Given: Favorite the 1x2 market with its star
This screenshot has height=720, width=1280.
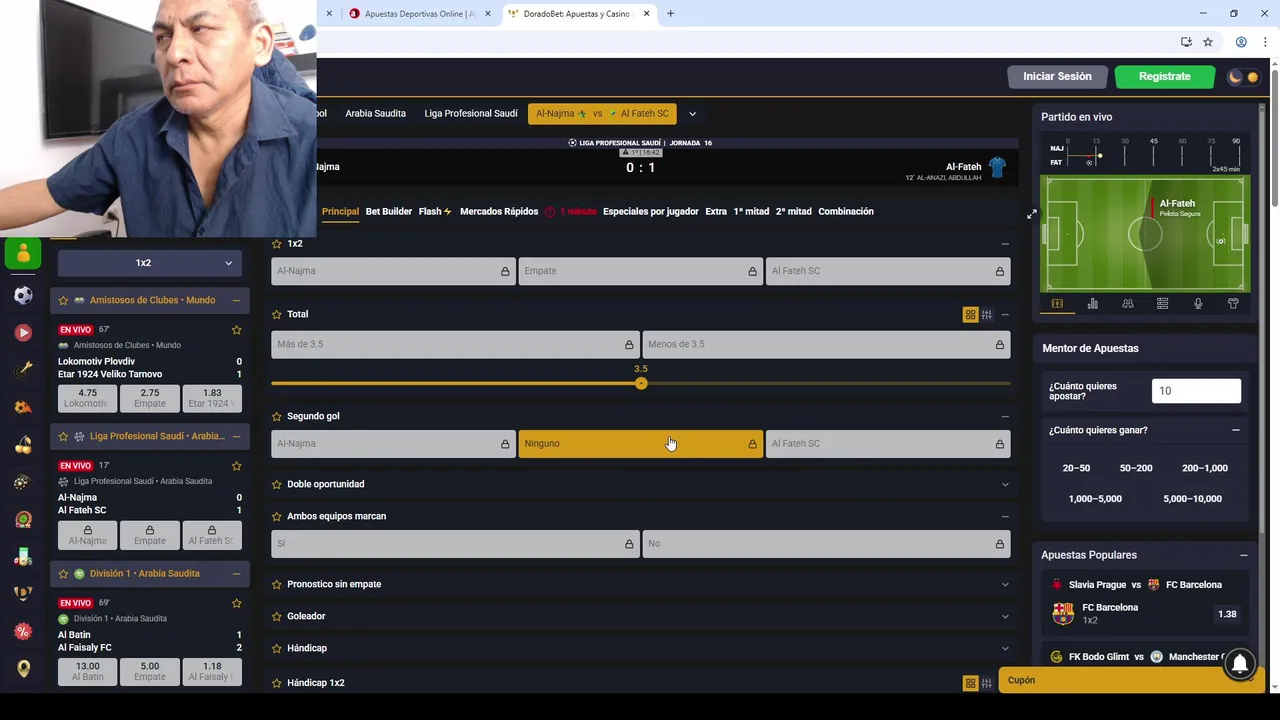Looking at the screenshot, I should click(277, 244).
